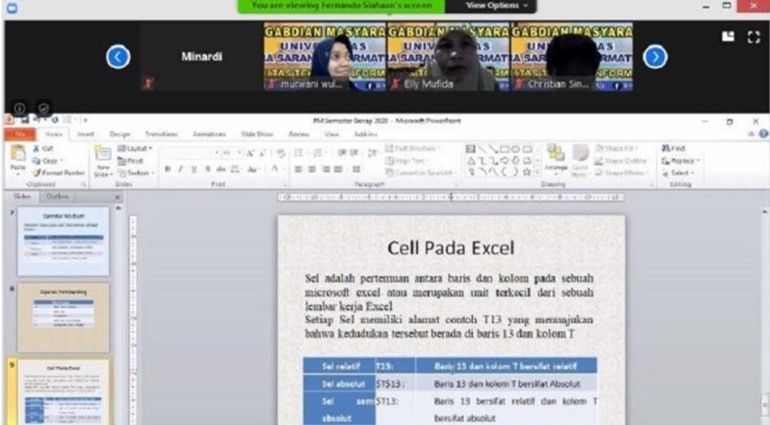Click the Arrange button
This screenshot has height=425, width=770.
(556, 158)
